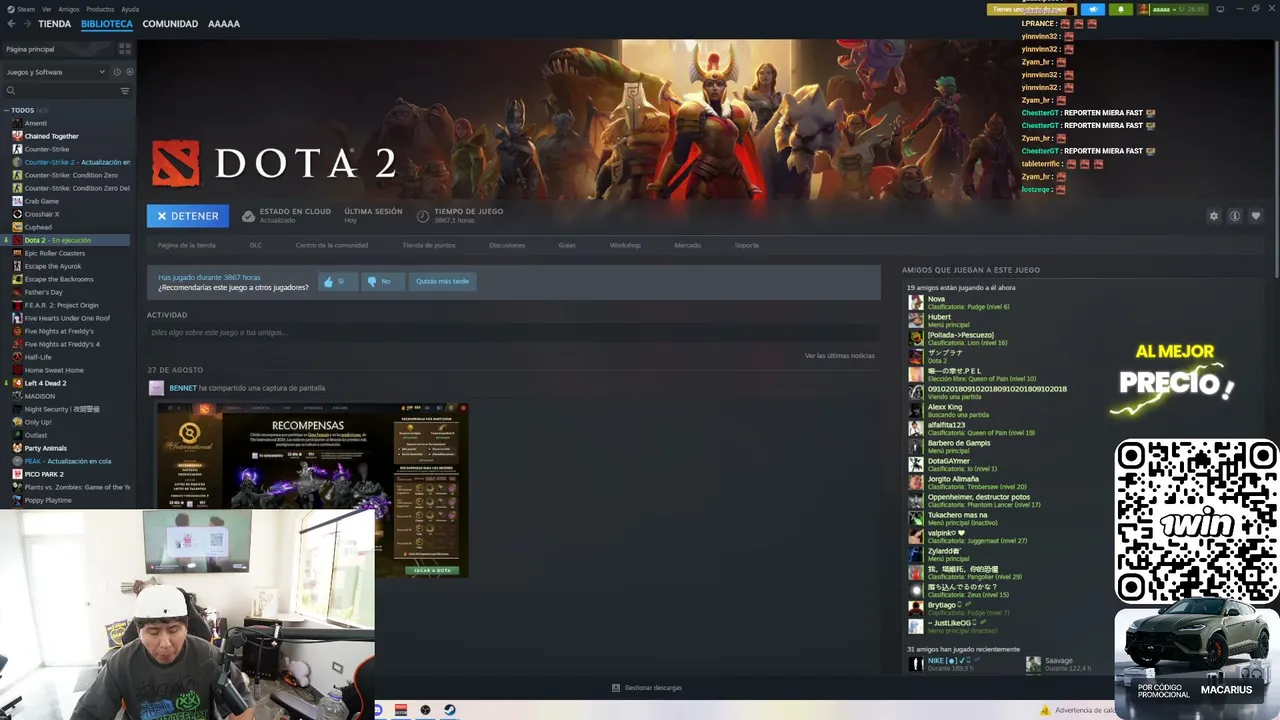Open the Advertencia notice in taskbar
The image size is (1280, 720).
tap(1078, 710)
